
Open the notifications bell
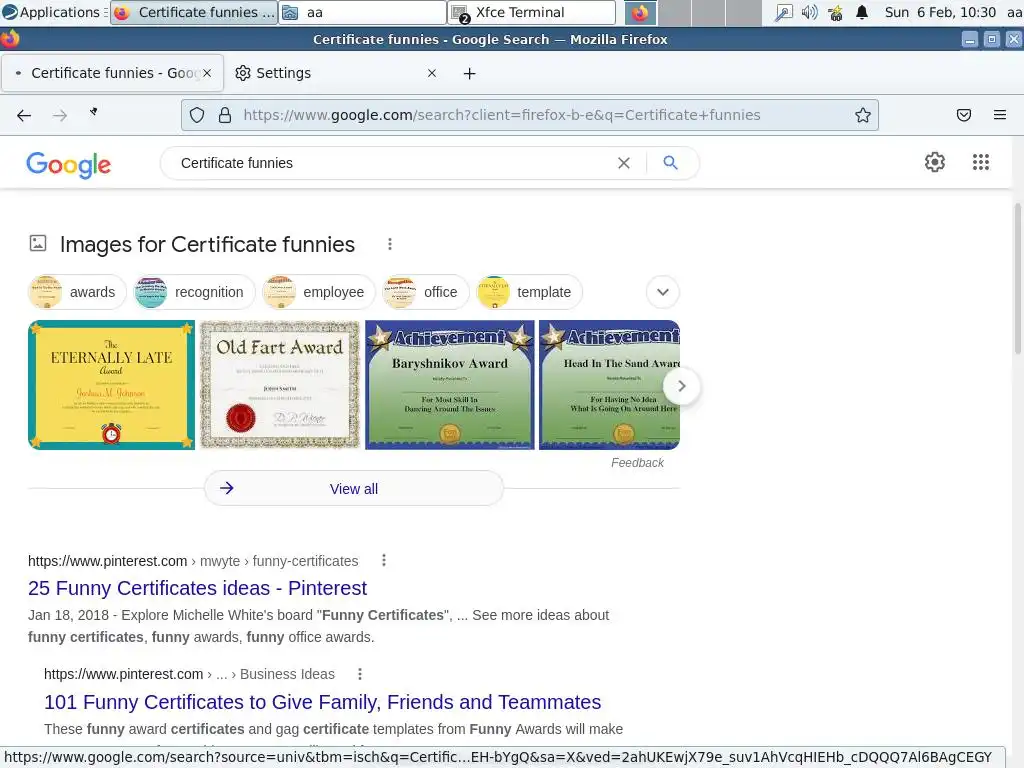pos(862,12)
